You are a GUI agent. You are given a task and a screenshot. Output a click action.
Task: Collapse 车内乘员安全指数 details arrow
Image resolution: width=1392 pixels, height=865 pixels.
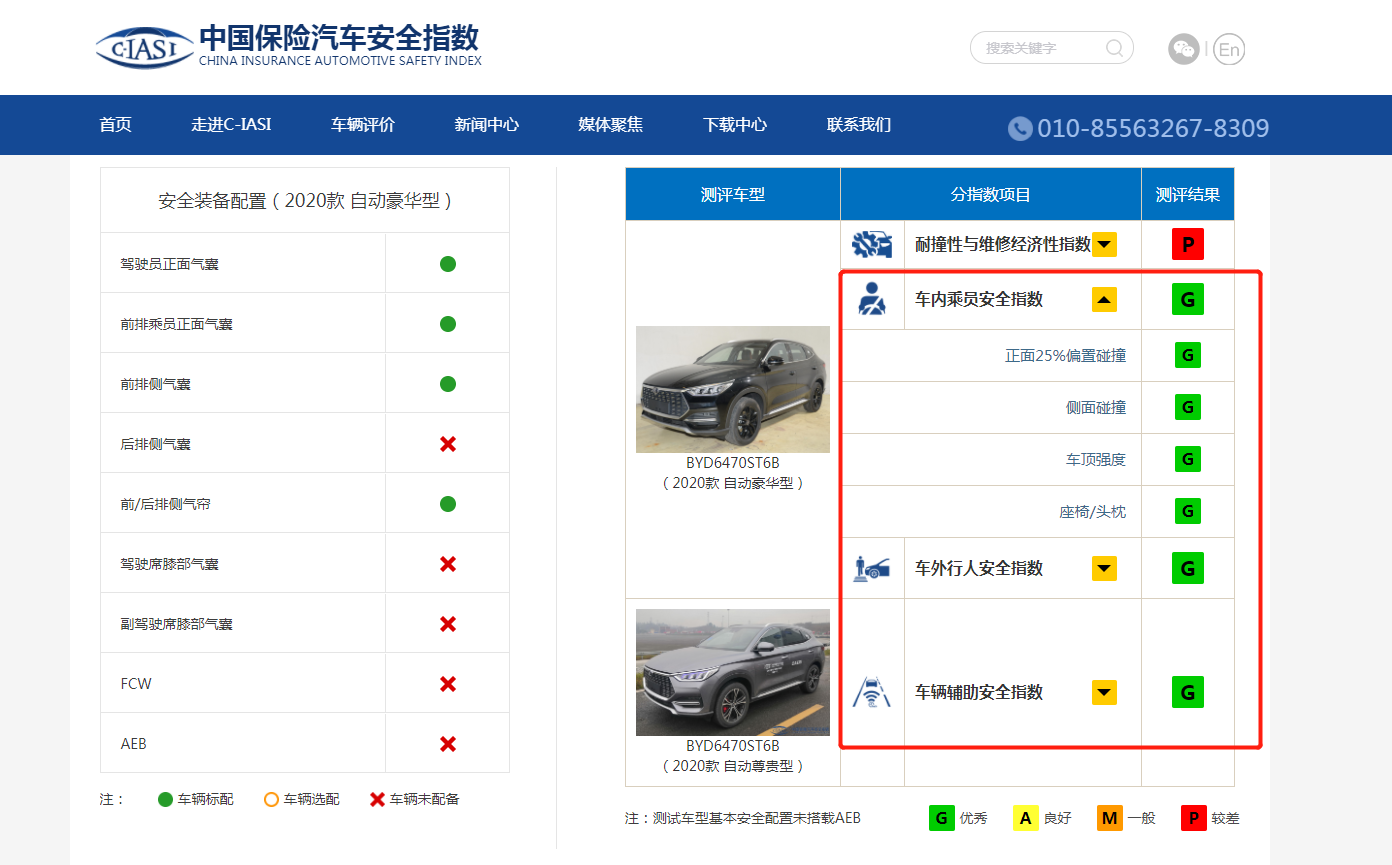pyautogui.click(x=1104, y=299)
